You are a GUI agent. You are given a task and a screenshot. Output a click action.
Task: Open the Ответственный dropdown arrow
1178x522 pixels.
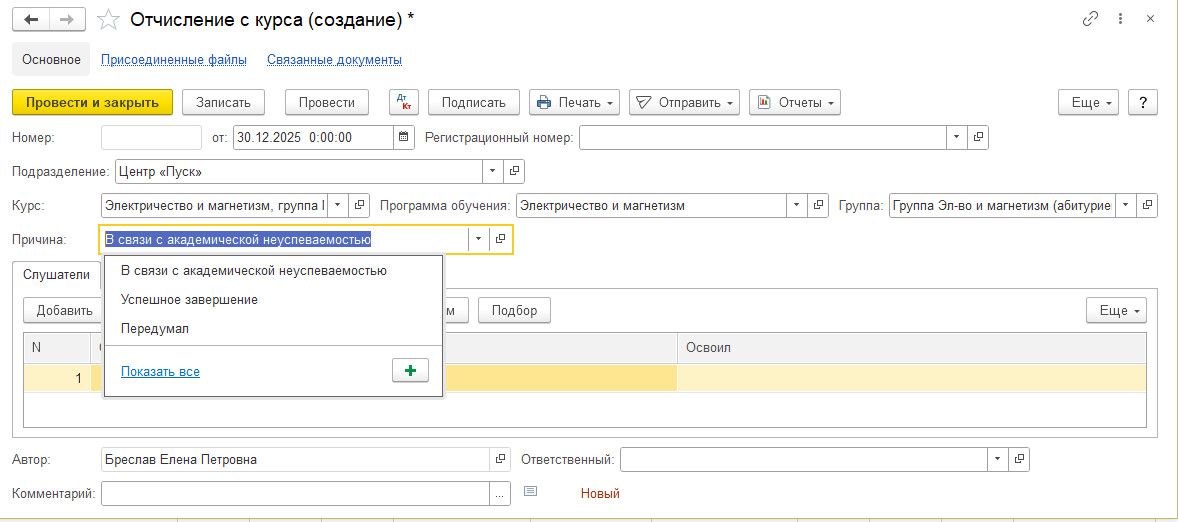pyautogui.click(x=996, y=459)
